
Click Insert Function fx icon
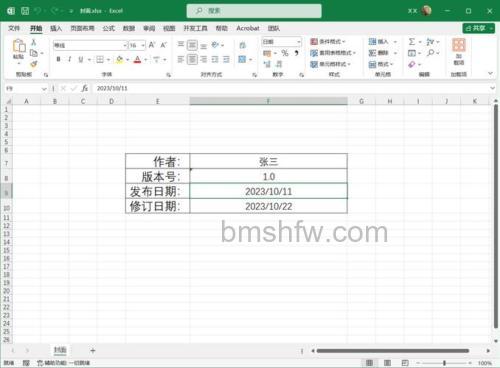coord(85,88)
